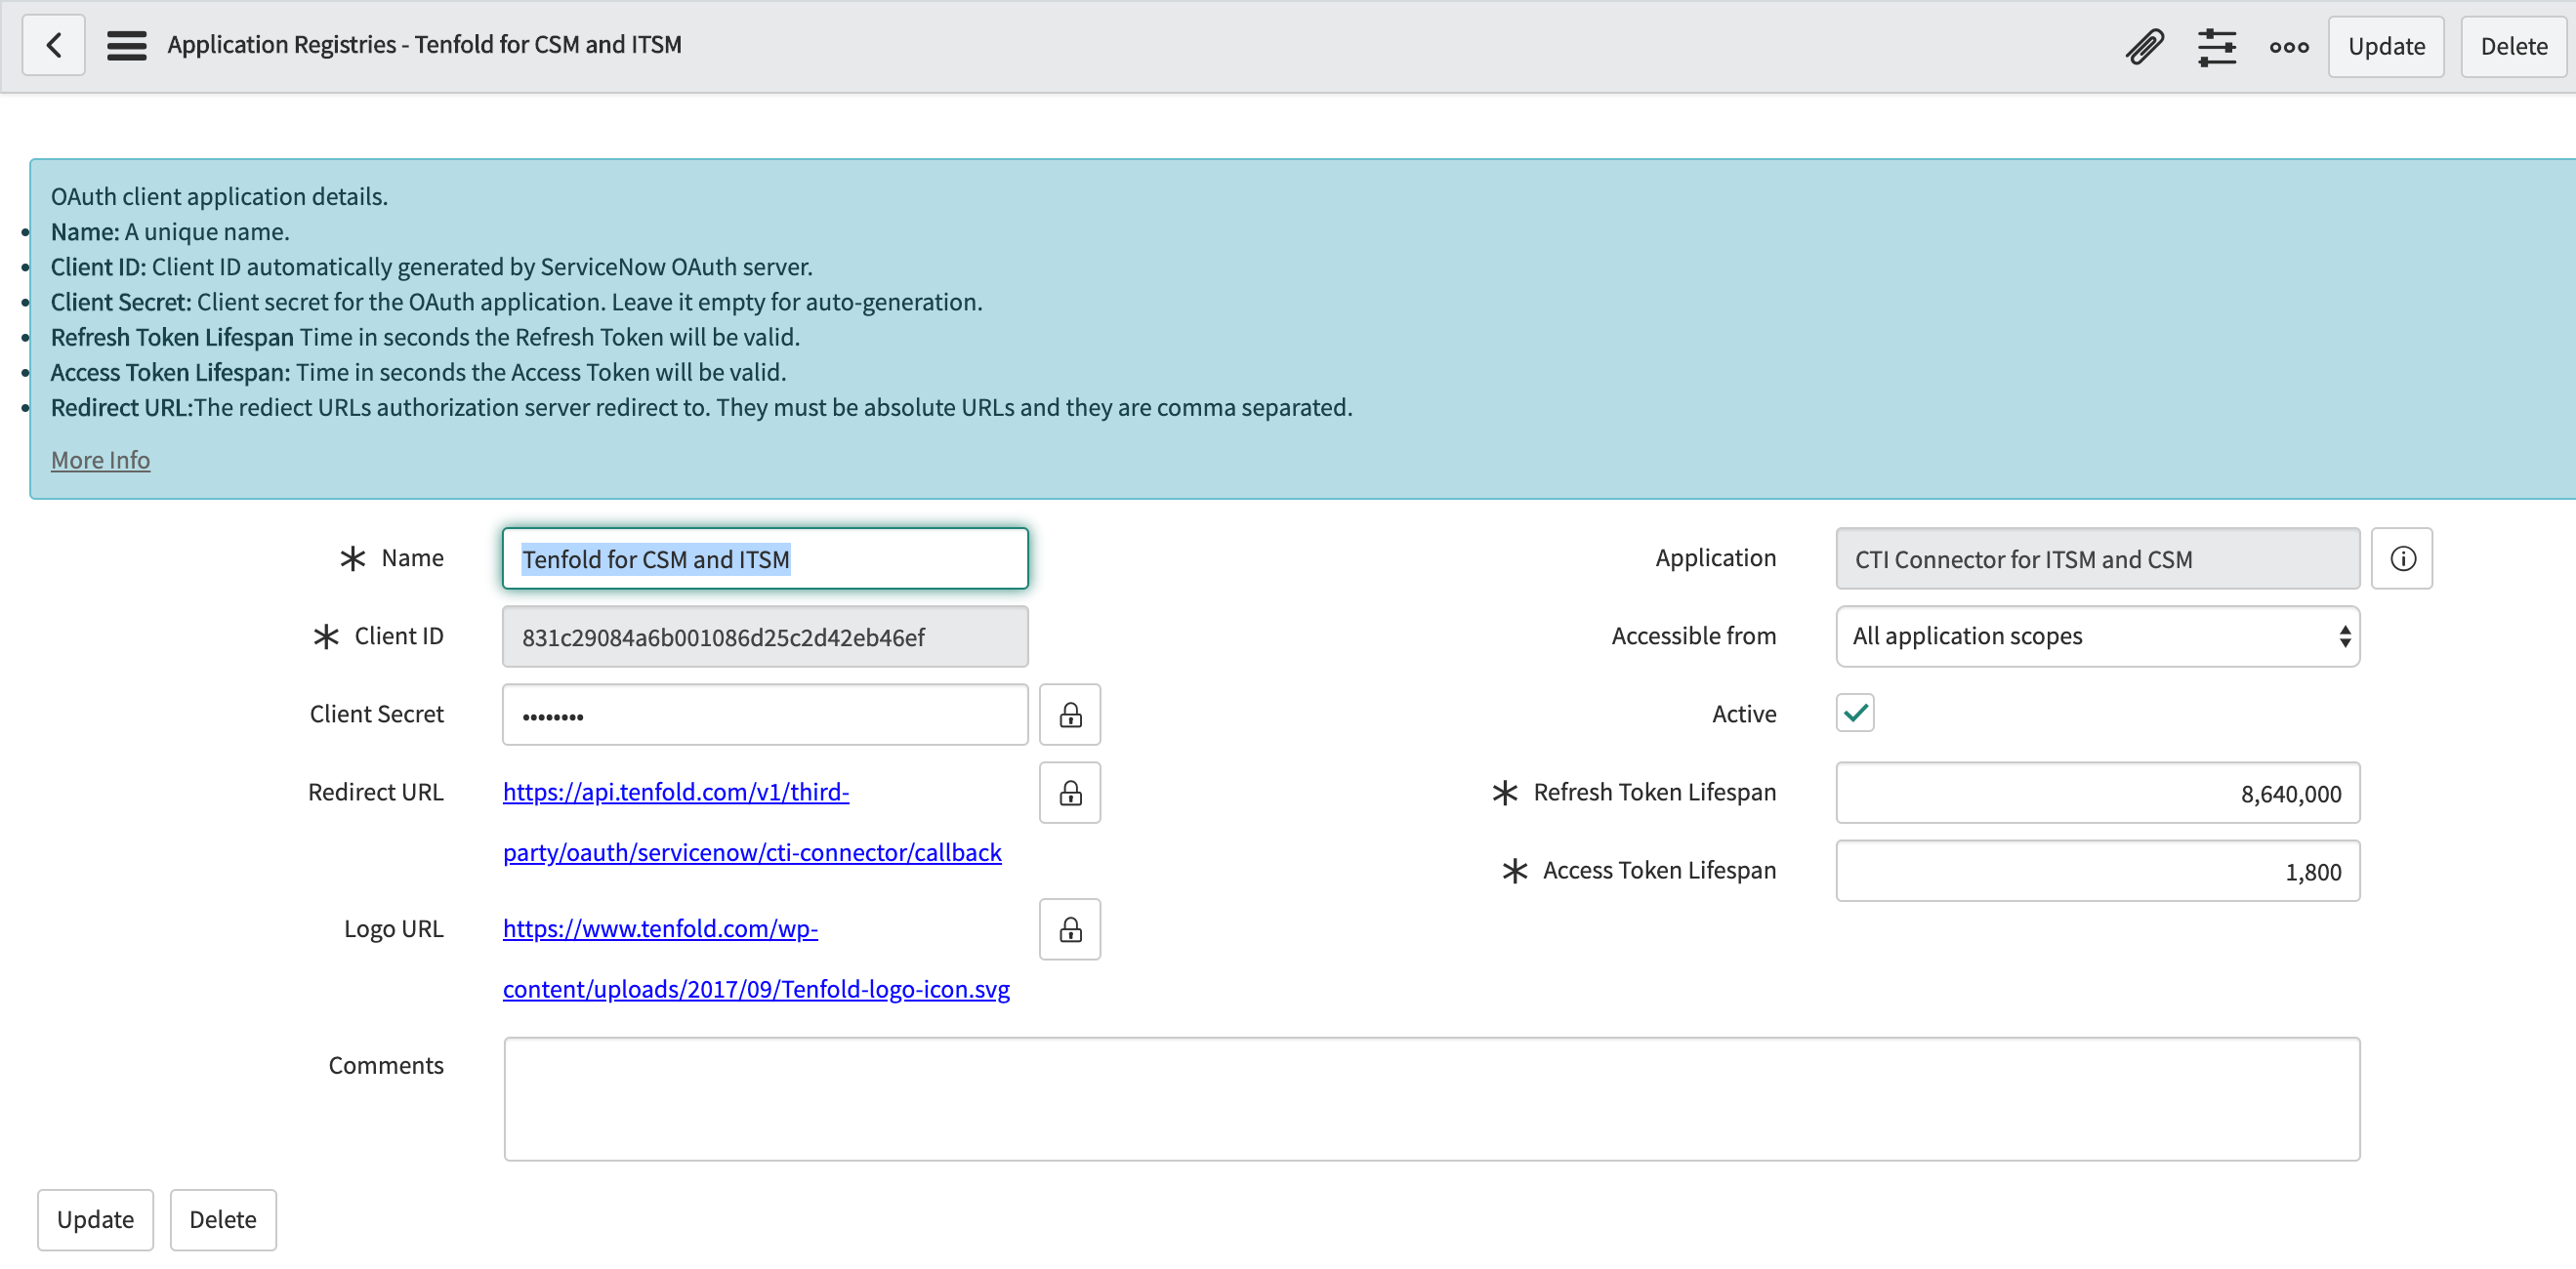Click the Client Secret label
The height and width of the screenshot is (1269, 2576).
coord(376,714)
